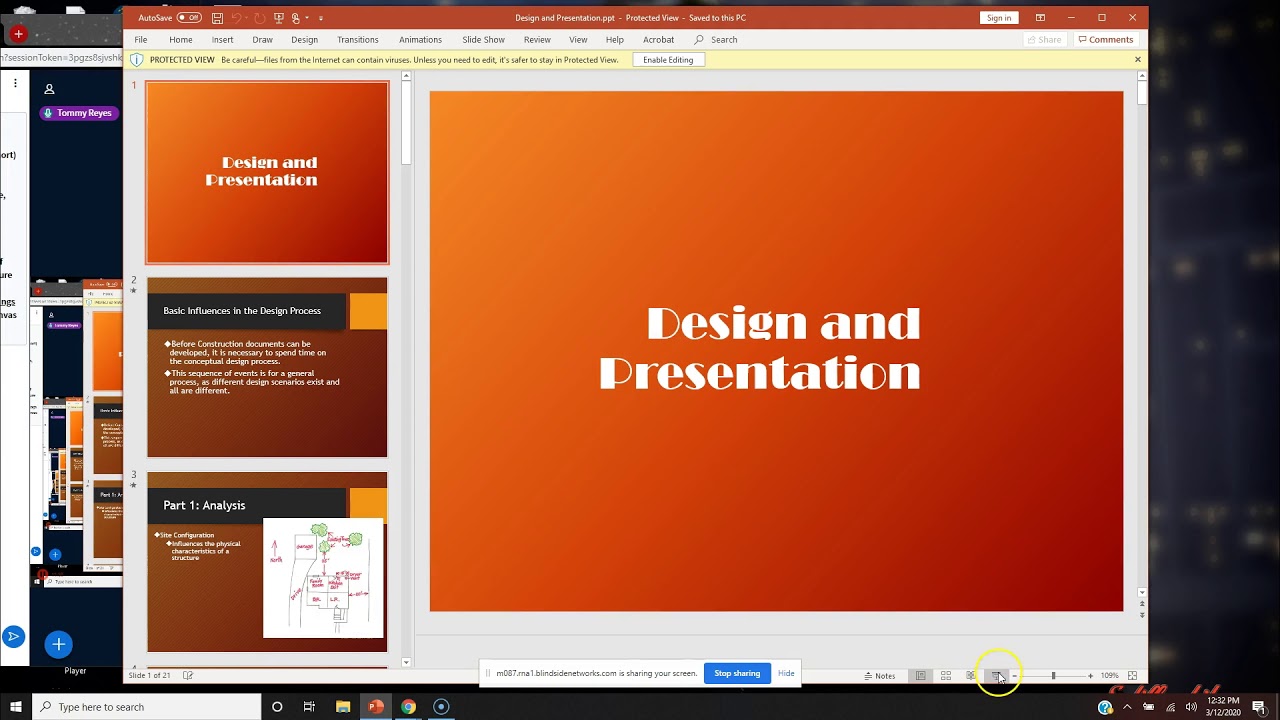The width and height of the screenshot is (1280, 720).
Task: Click Tommy Reyes user badge in browser
Action: [78, 113]
